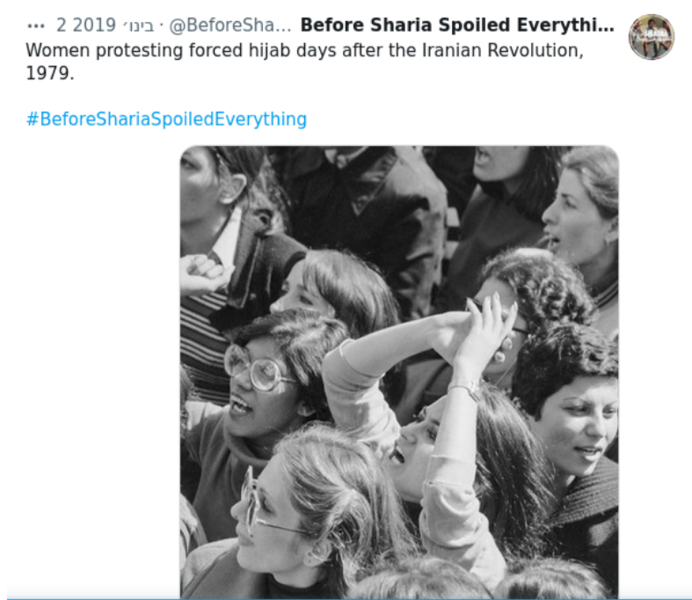Open the three-dot more options menu
This screenshot has height=600, width=692.
(x=36, y=26)
